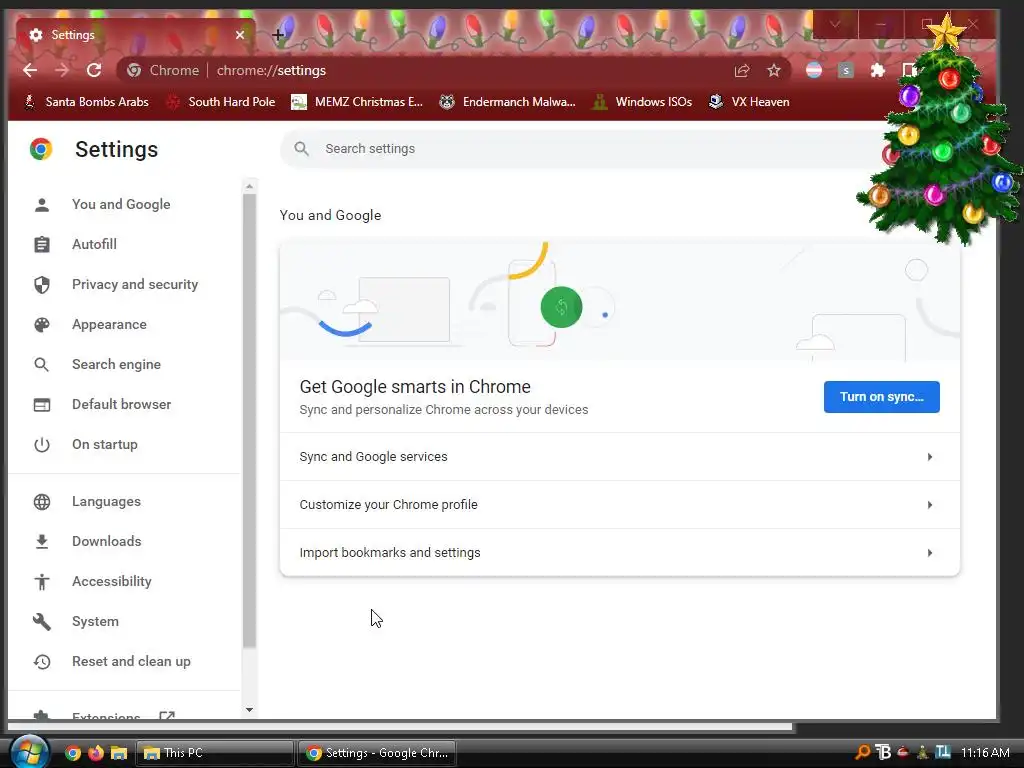Open file explorer from the quick launch bar

pyautogui.click(x=119, y=753)
